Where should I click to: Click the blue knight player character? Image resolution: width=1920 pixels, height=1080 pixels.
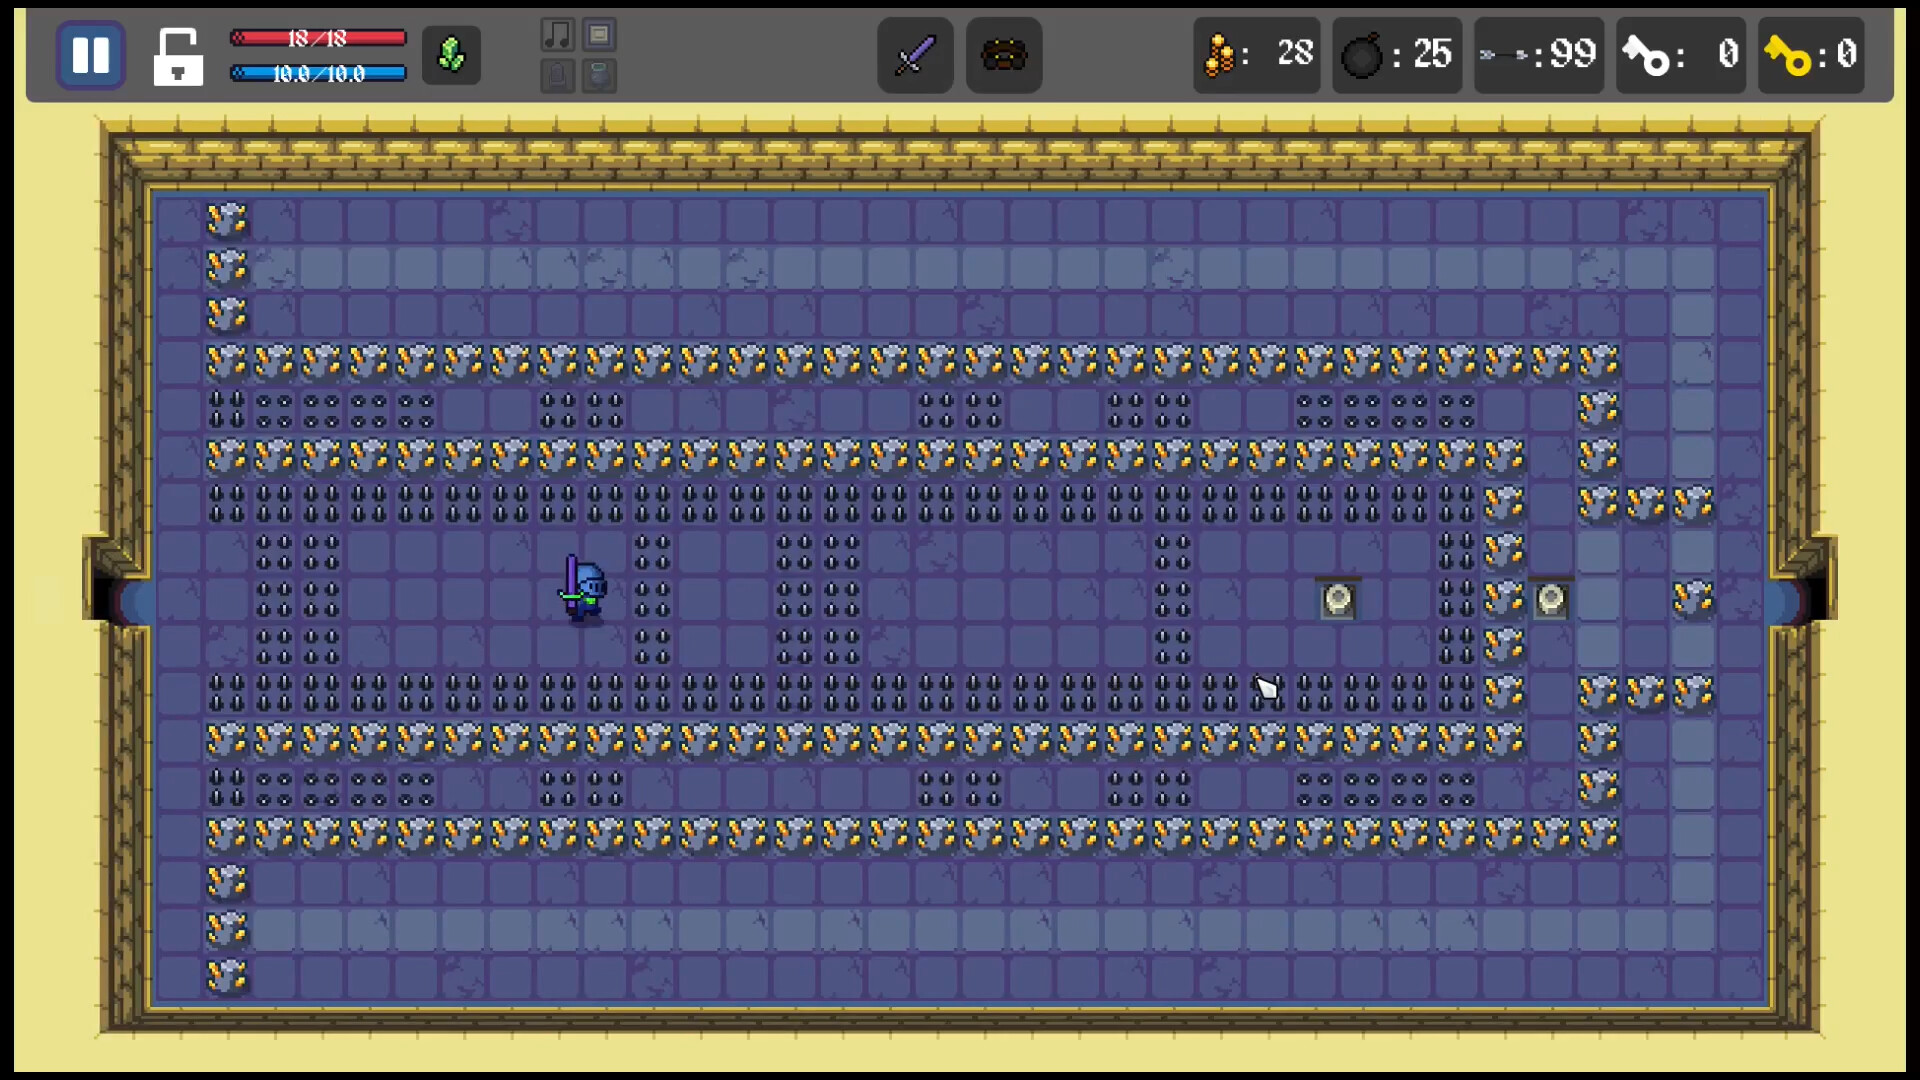coord(584,589)
